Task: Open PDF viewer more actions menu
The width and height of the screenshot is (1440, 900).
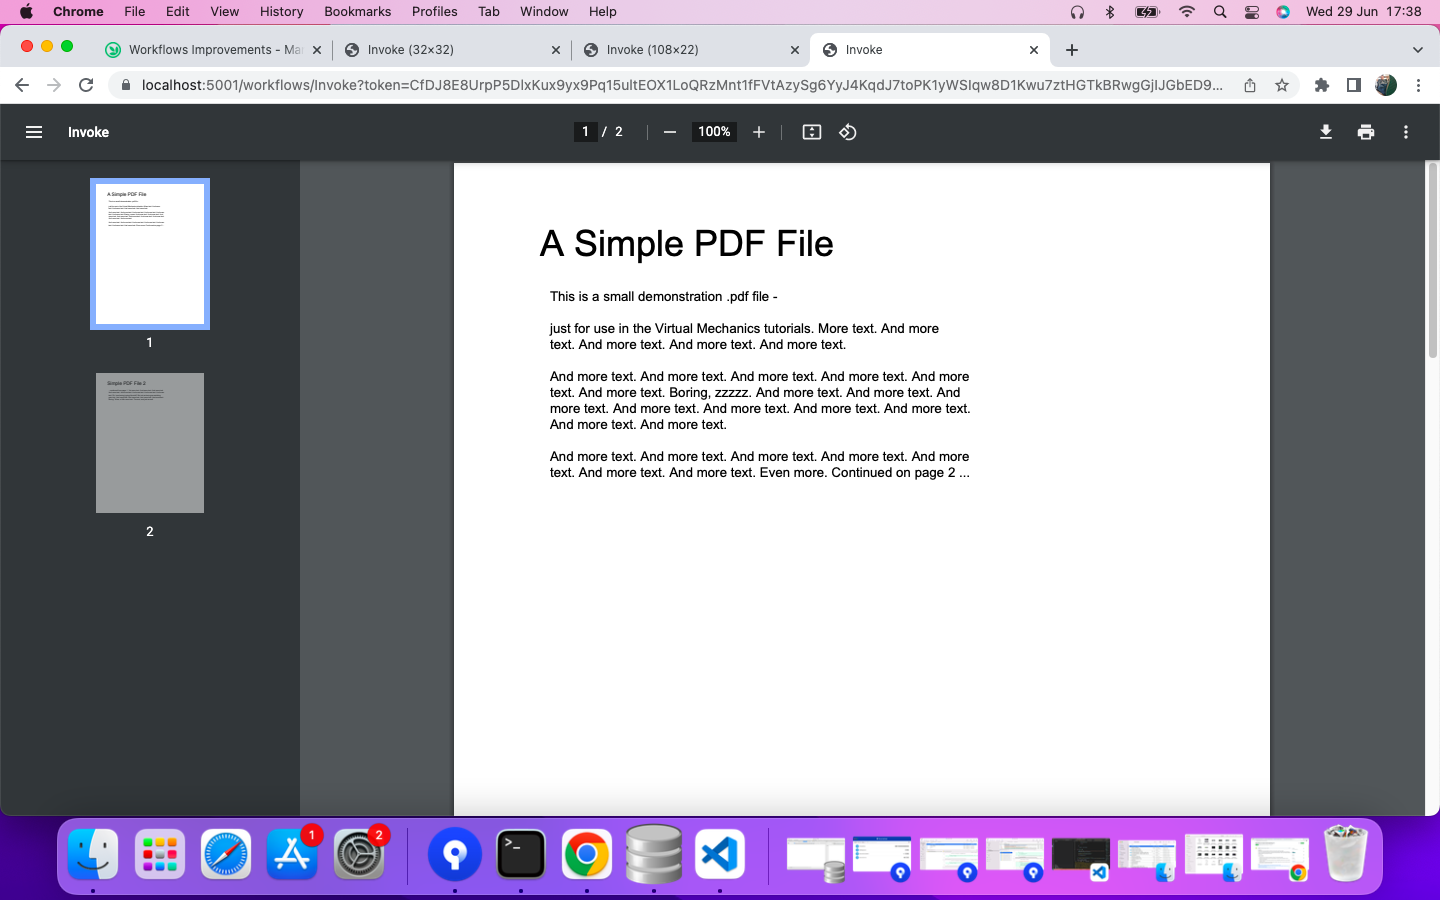Action: 1406,132
